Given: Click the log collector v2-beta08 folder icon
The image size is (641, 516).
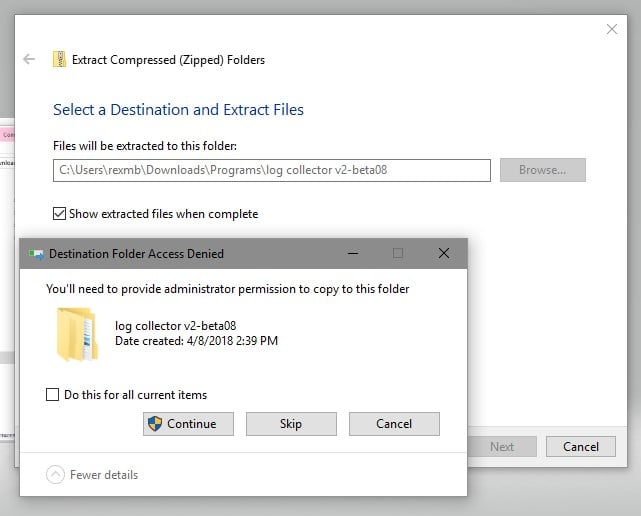Looking at the screenshot, I should coord(77,334).
